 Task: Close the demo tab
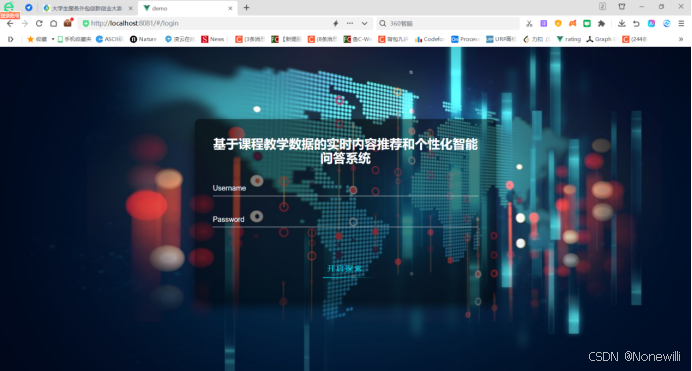(230, 8)
